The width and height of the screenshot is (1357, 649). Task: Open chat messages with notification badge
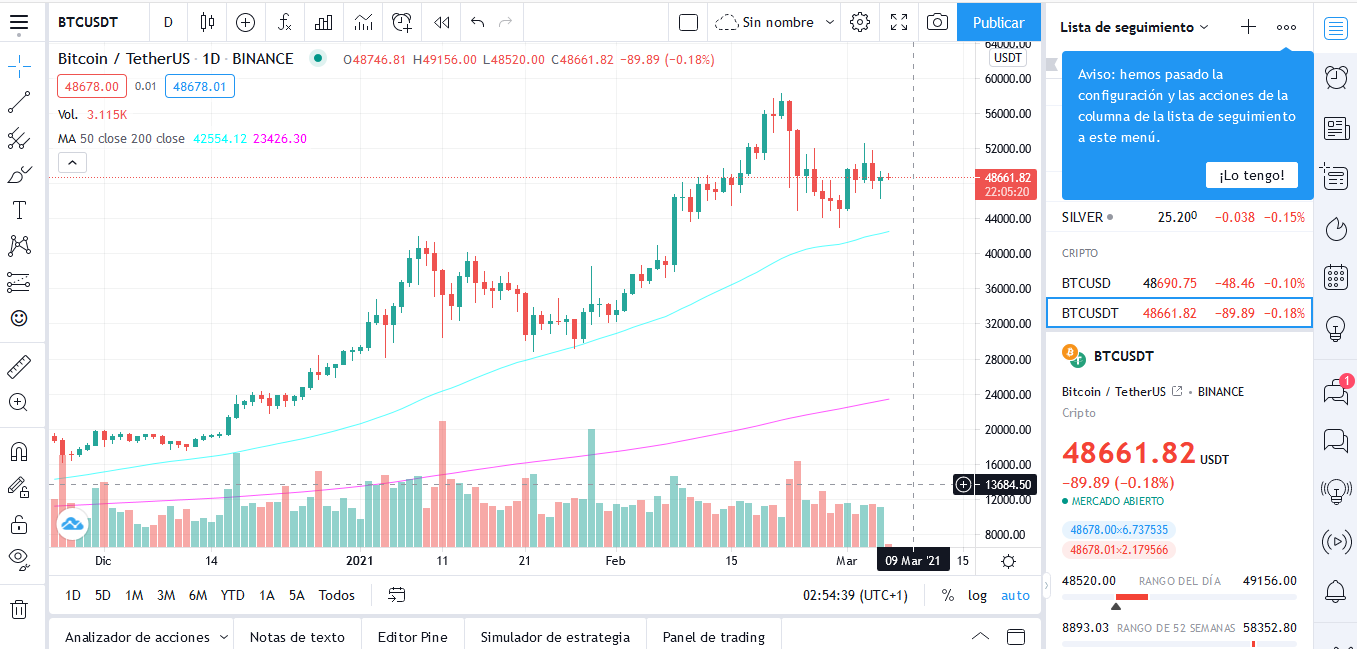coord(1335,391)
